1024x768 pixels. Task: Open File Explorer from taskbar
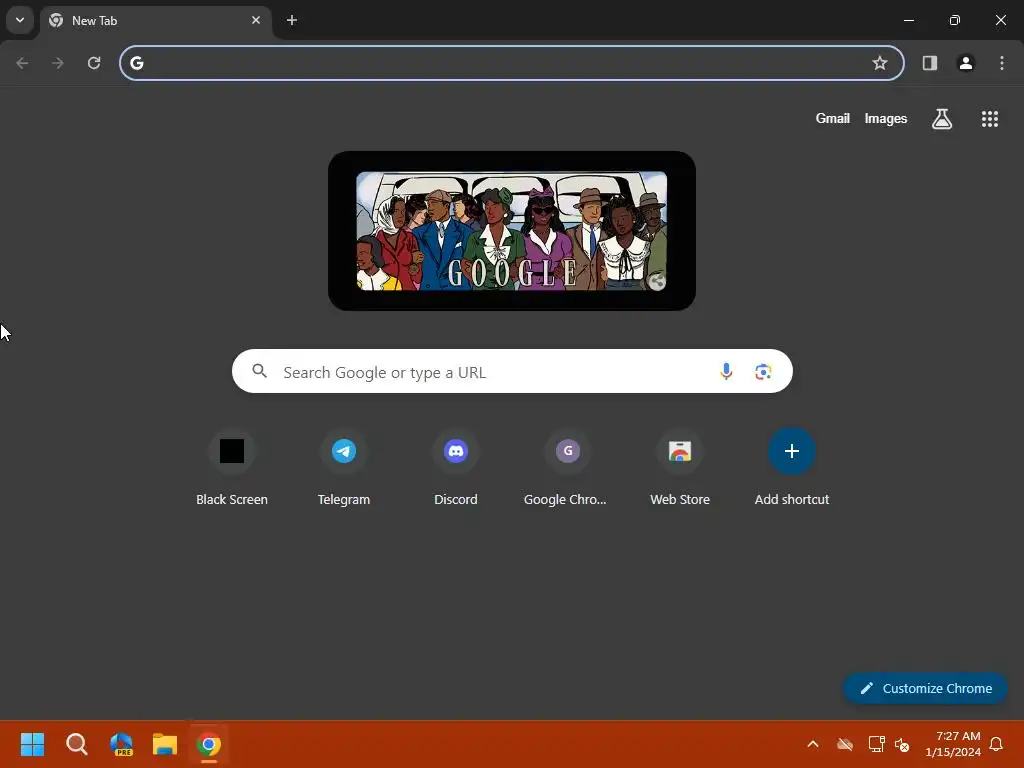click(x=165, y=744)
